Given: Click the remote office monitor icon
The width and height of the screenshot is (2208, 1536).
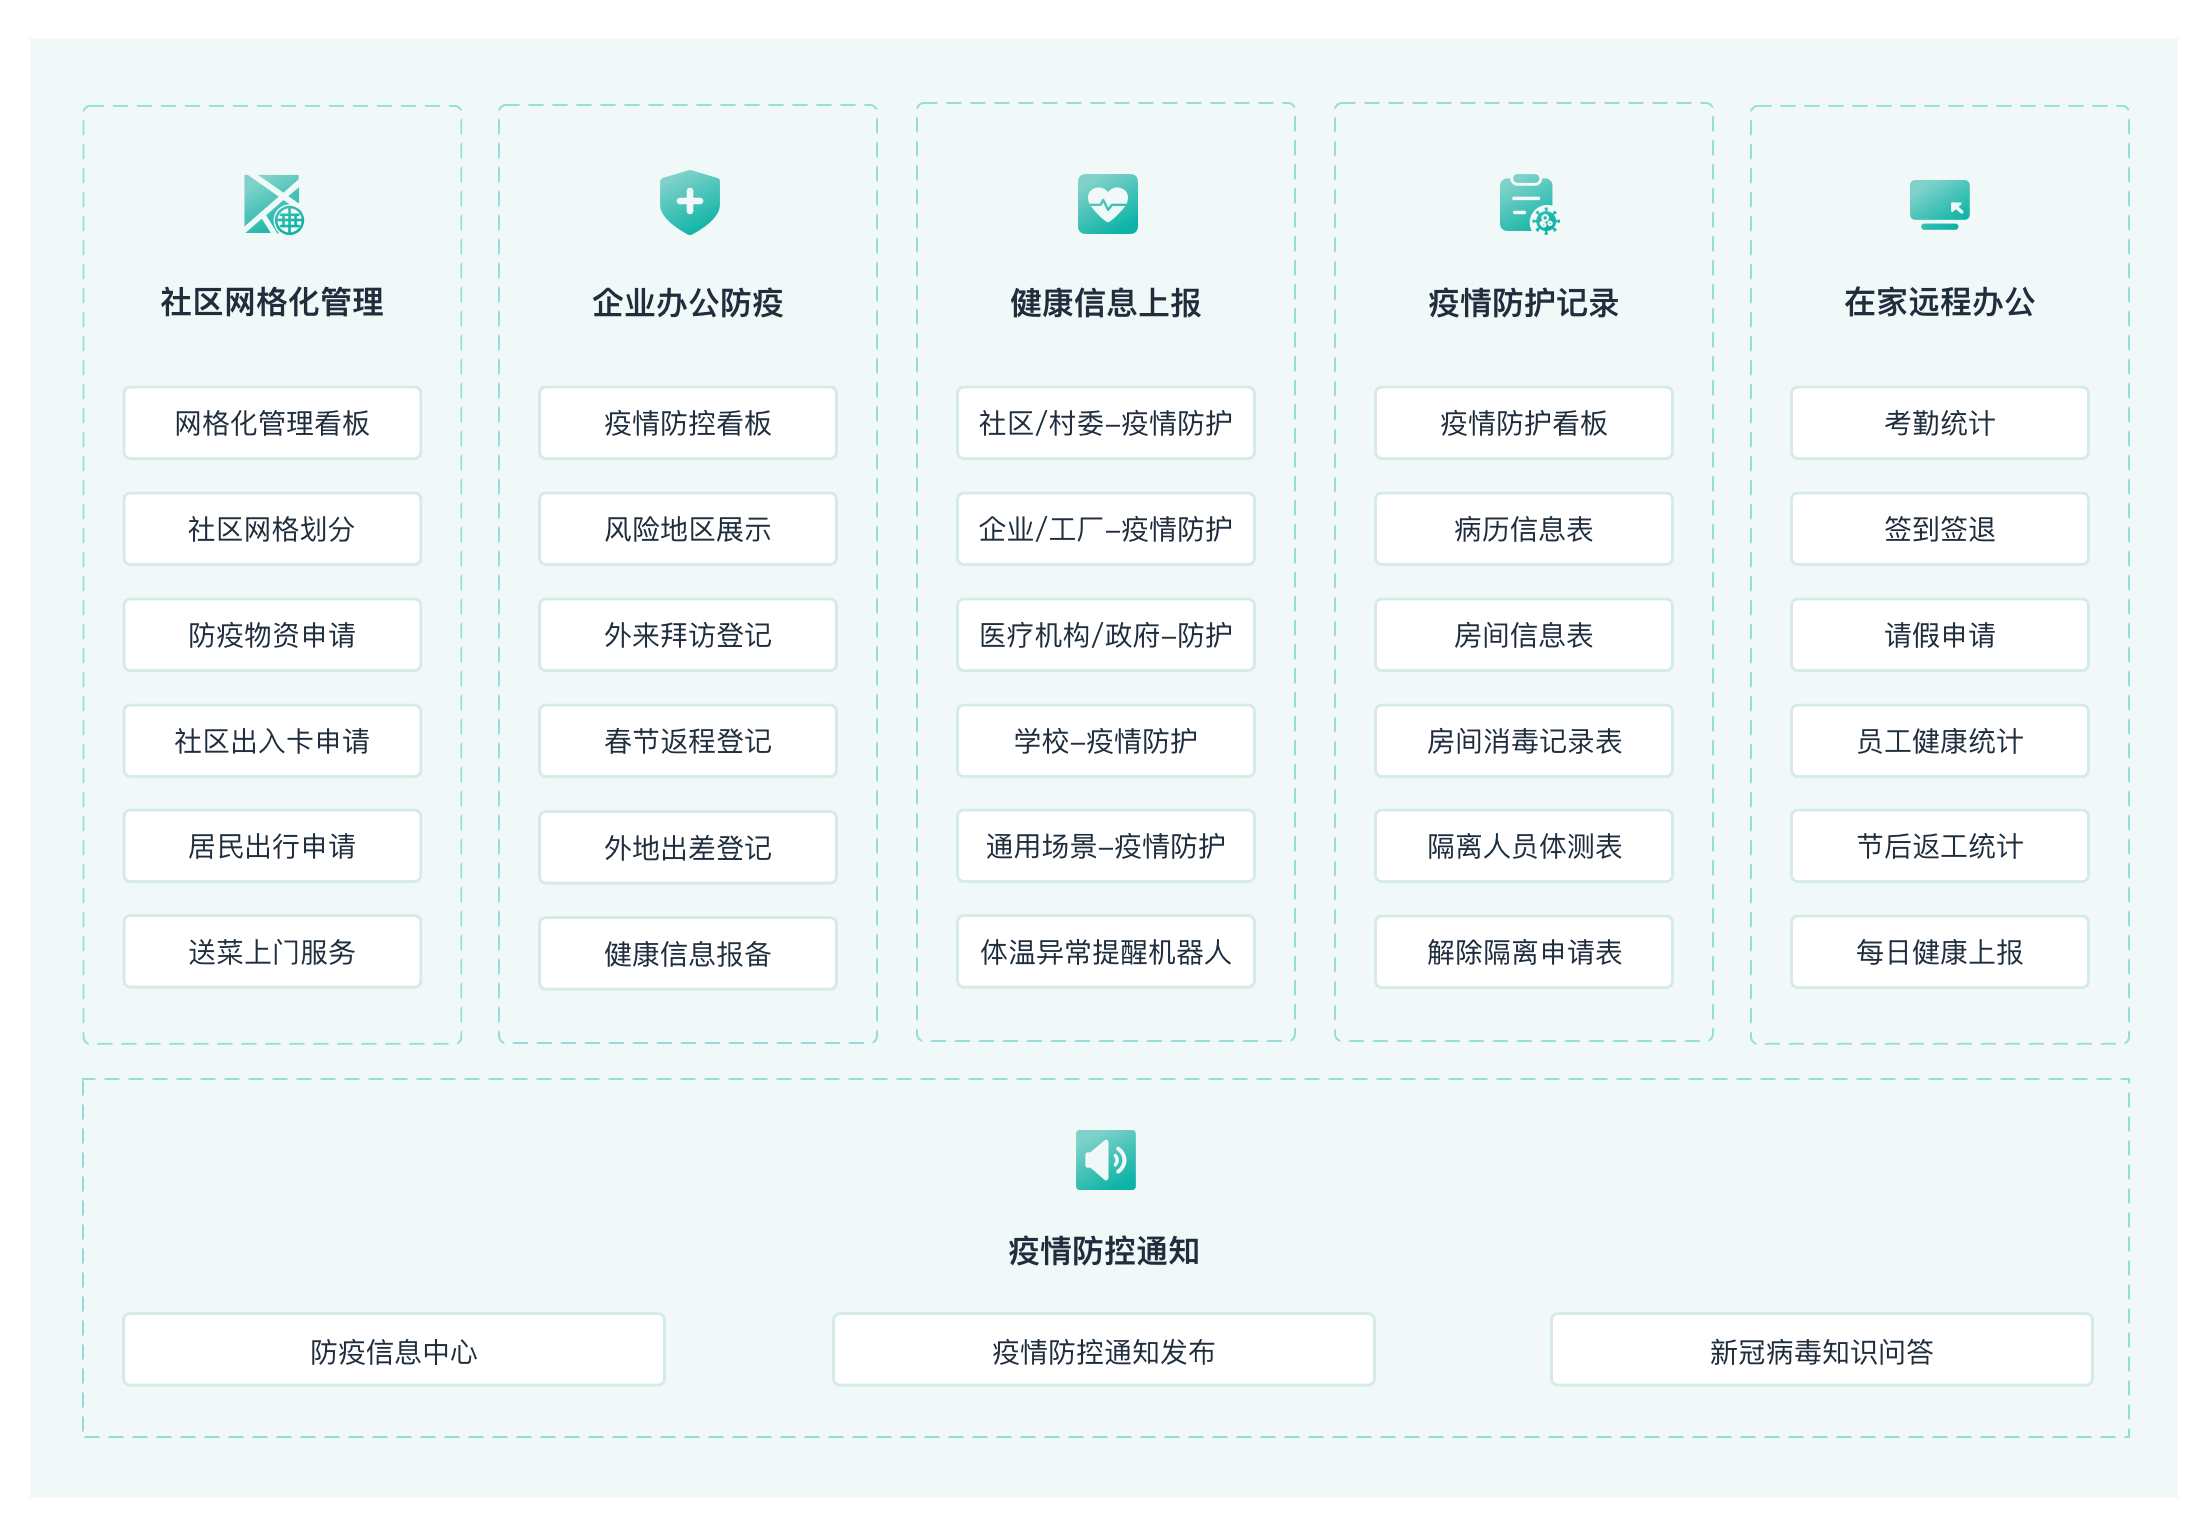Looking at the screenshot, I should point(1939,204).
